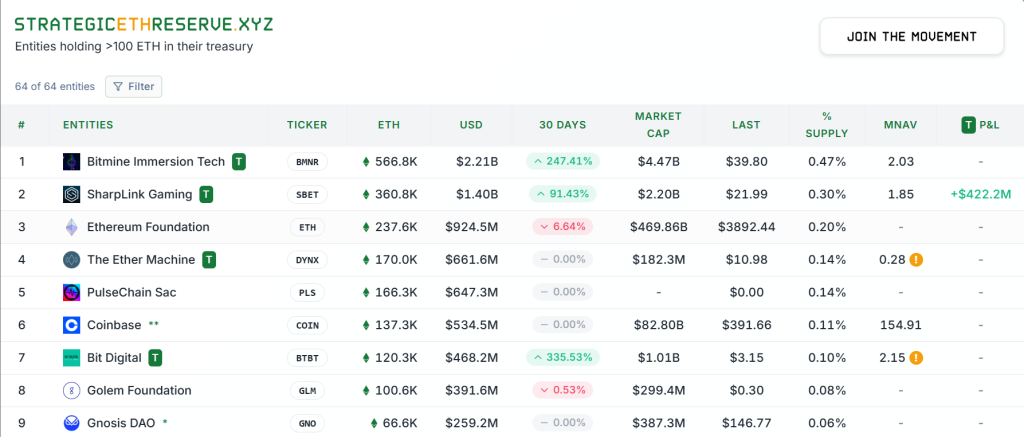1024x437 pixels.
Task: Click the ETH diamond icon beside 120.3K
Action: tap(366, 358)
